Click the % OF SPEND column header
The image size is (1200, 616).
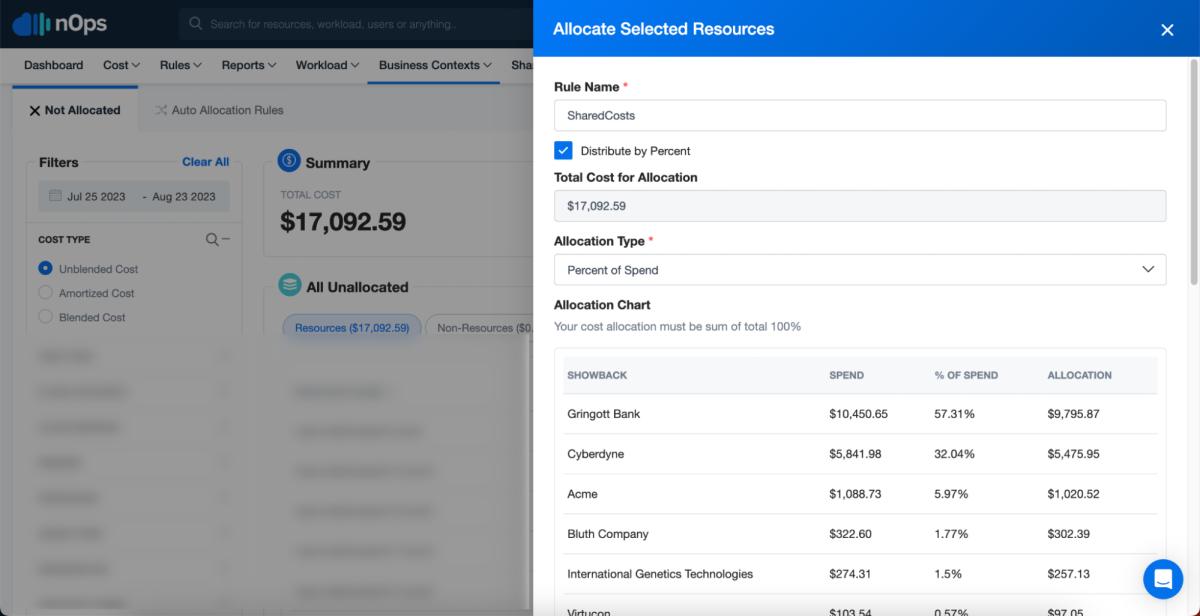[966, 375]
